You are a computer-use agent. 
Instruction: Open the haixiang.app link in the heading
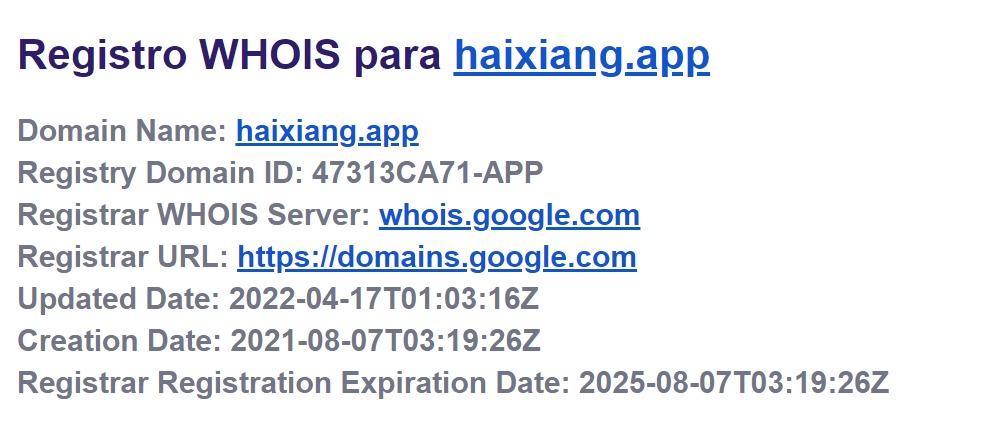tap(581, 56)
